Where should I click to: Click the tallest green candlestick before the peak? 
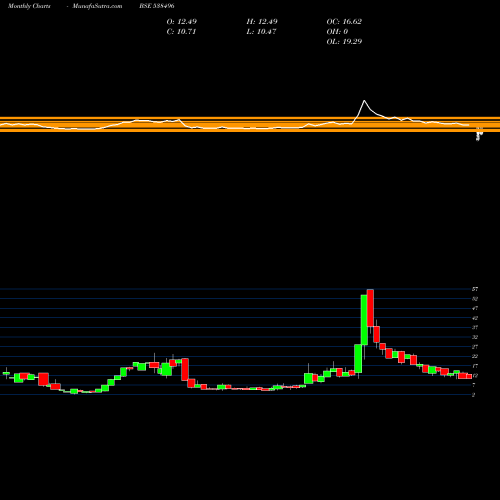[364, 320]
